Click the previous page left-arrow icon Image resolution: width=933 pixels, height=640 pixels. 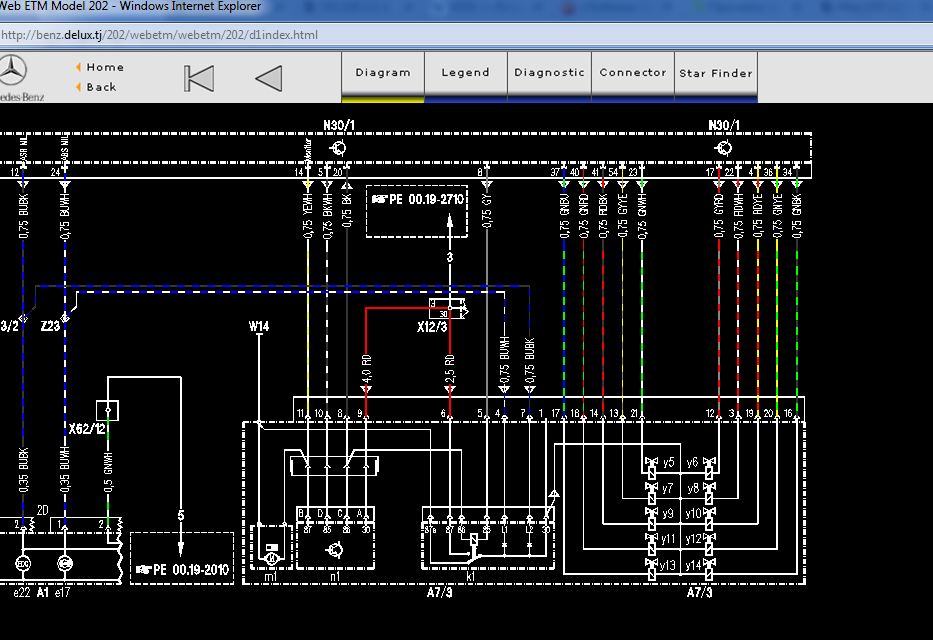coord(268,78)
